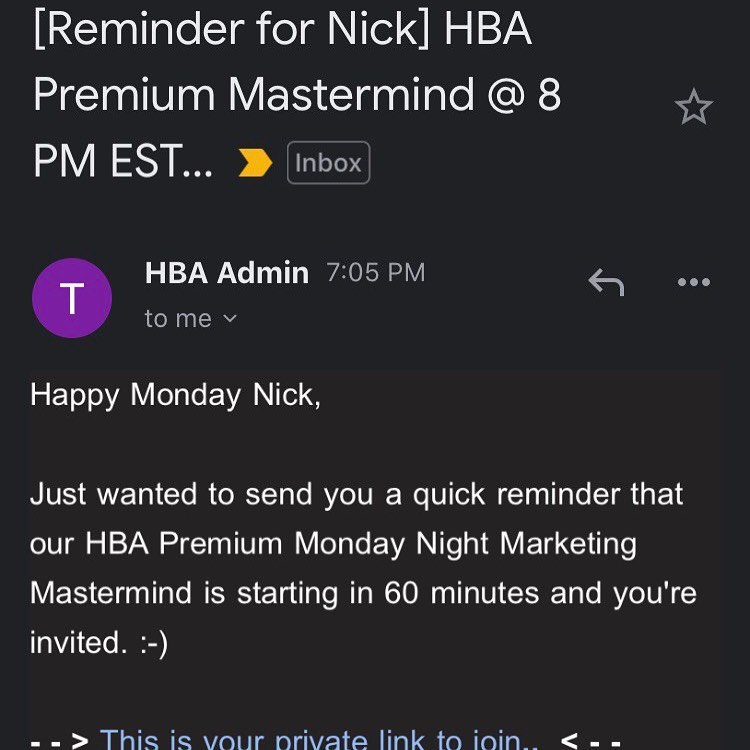This screenshot has width=750, height=750.
Task: Open "This is your private link to join"
Action: click(311, 740)
